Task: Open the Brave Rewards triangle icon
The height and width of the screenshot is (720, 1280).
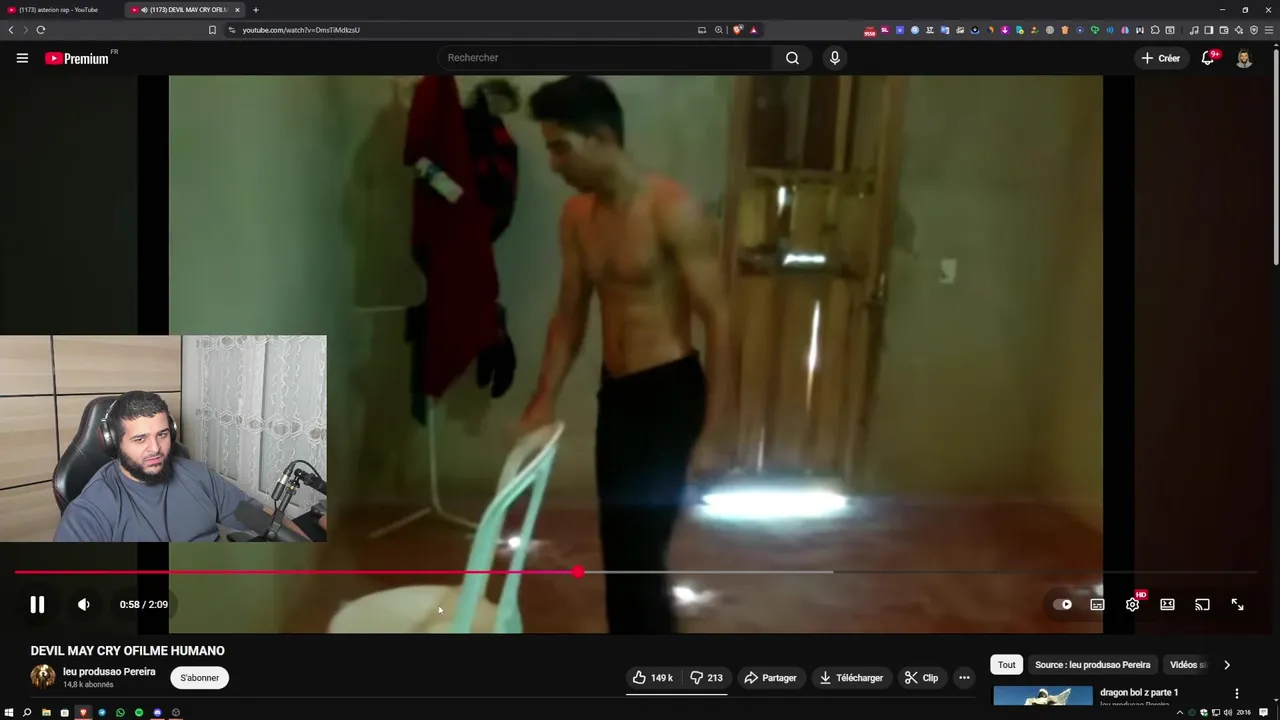Action: tap(753, 30)
